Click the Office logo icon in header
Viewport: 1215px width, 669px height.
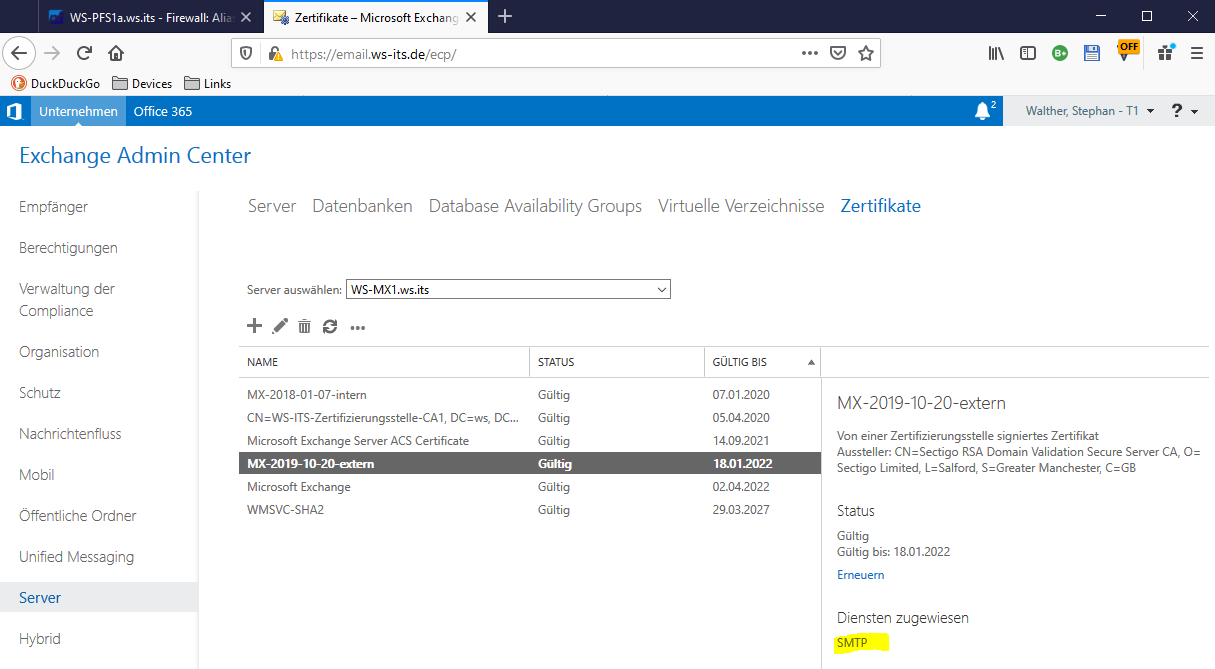click(x=15, y=111)
